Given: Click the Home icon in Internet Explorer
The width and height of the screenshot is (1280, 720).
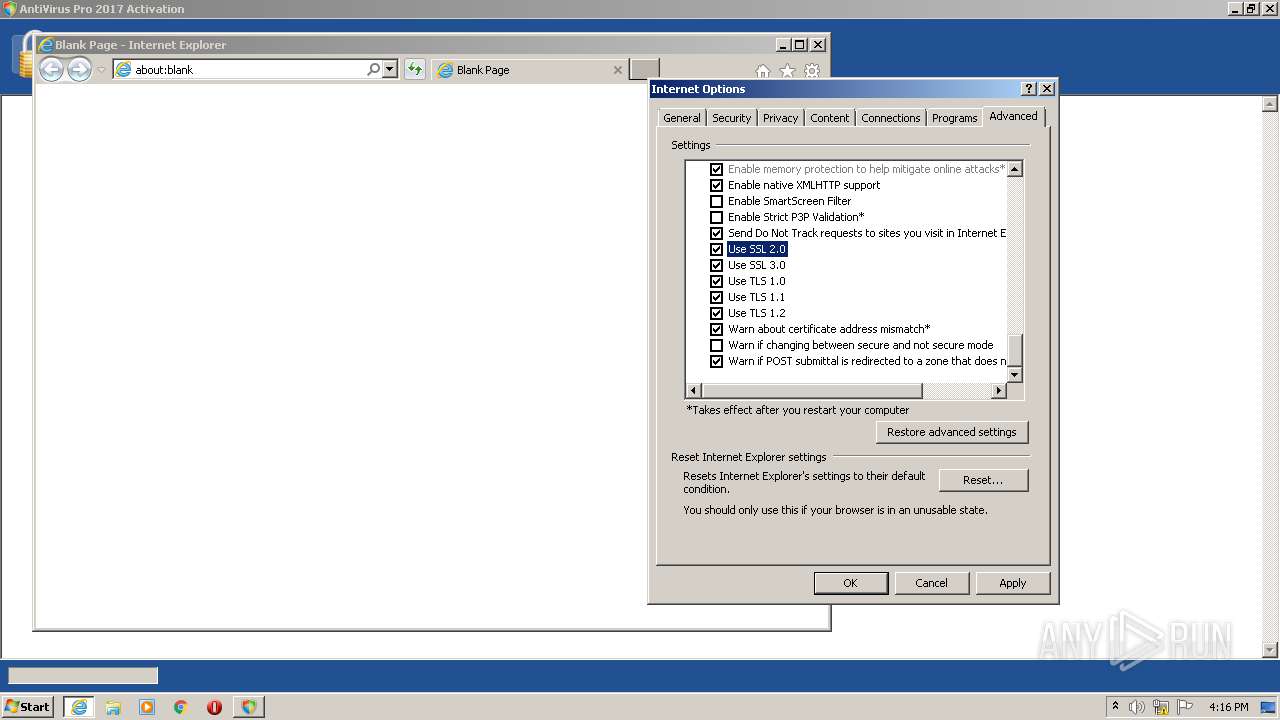Looking at the screenshot, I should (x=762, y=71).
